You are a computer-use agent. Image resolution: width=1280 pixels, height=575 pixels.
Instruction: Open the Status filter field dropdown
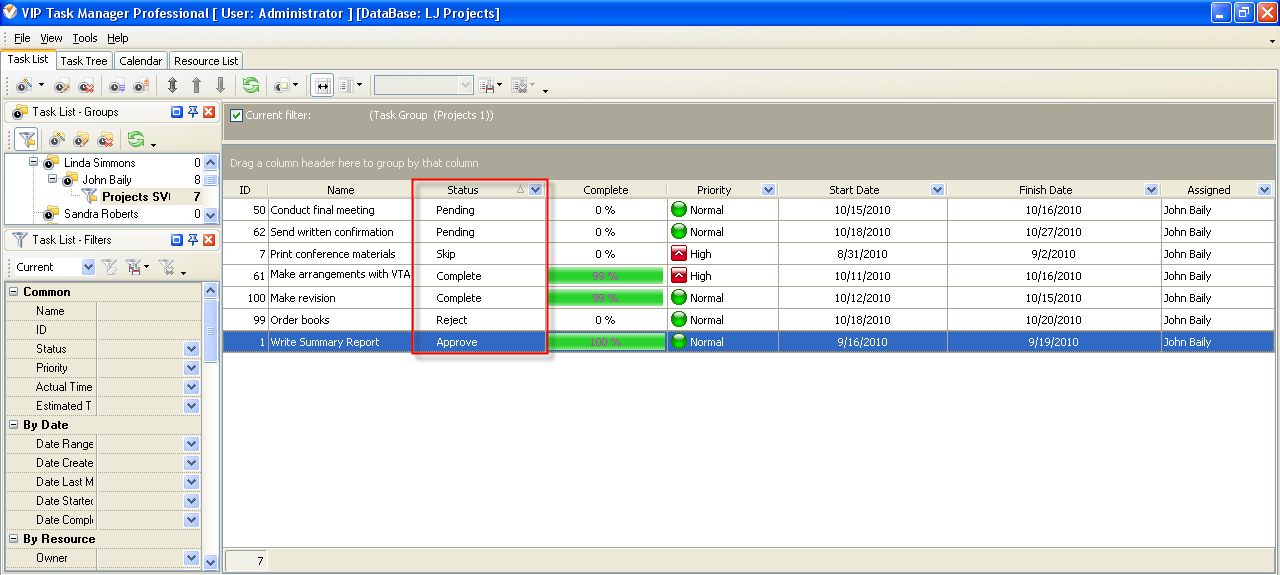(x=191, y=349)
